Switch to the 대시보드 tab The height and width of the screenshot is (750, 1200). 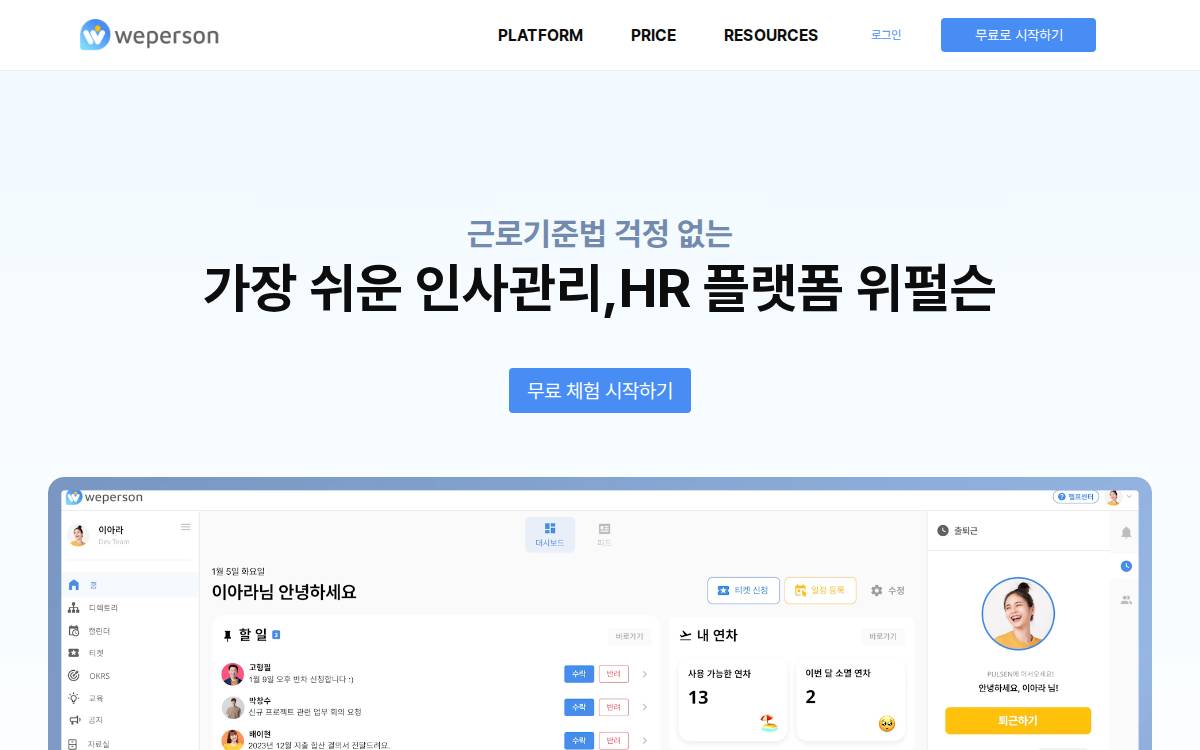550,534
